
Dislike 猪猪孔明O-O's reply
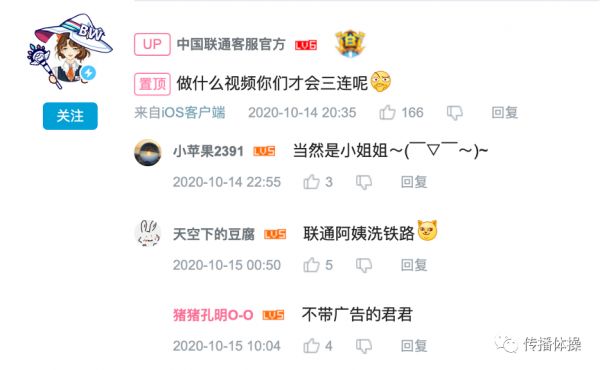(x=364, y=346)
